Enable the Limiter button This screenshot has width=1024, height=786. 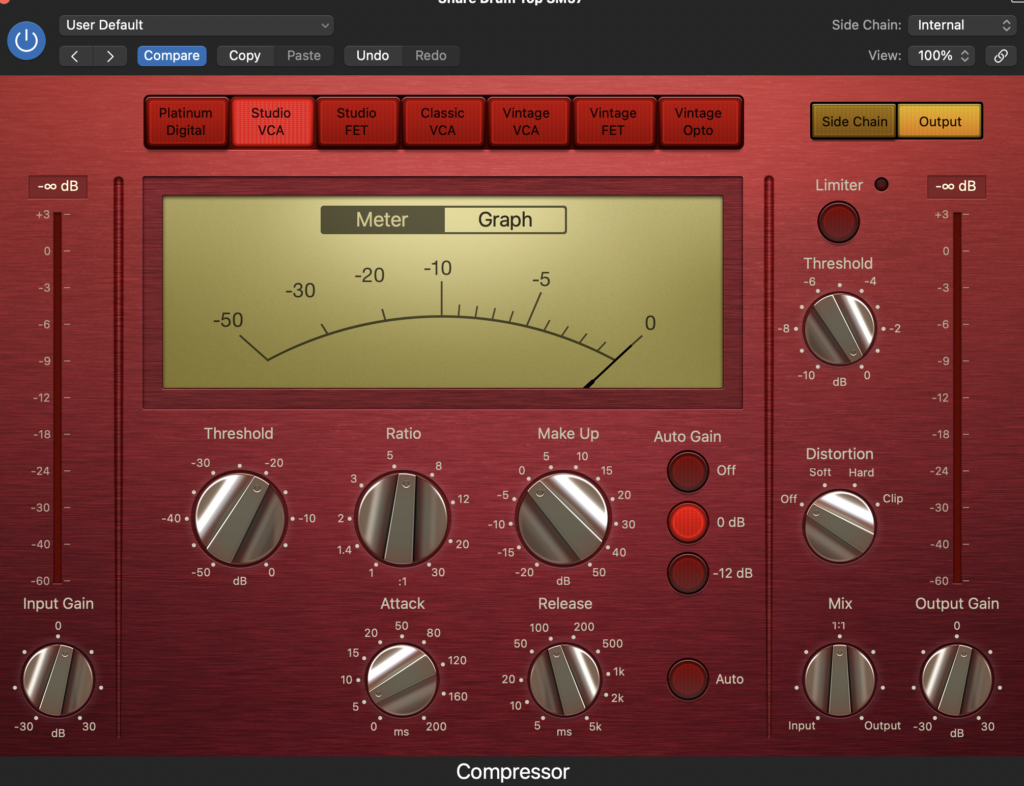(x=838, y=222)
